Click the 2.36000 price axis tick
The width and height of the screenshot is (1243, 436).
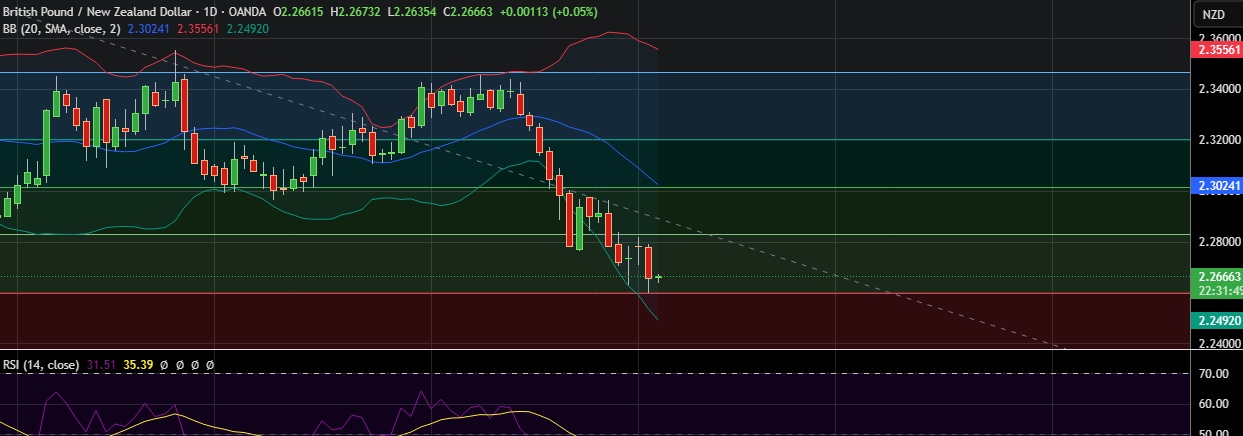[x=1220, y=37]
